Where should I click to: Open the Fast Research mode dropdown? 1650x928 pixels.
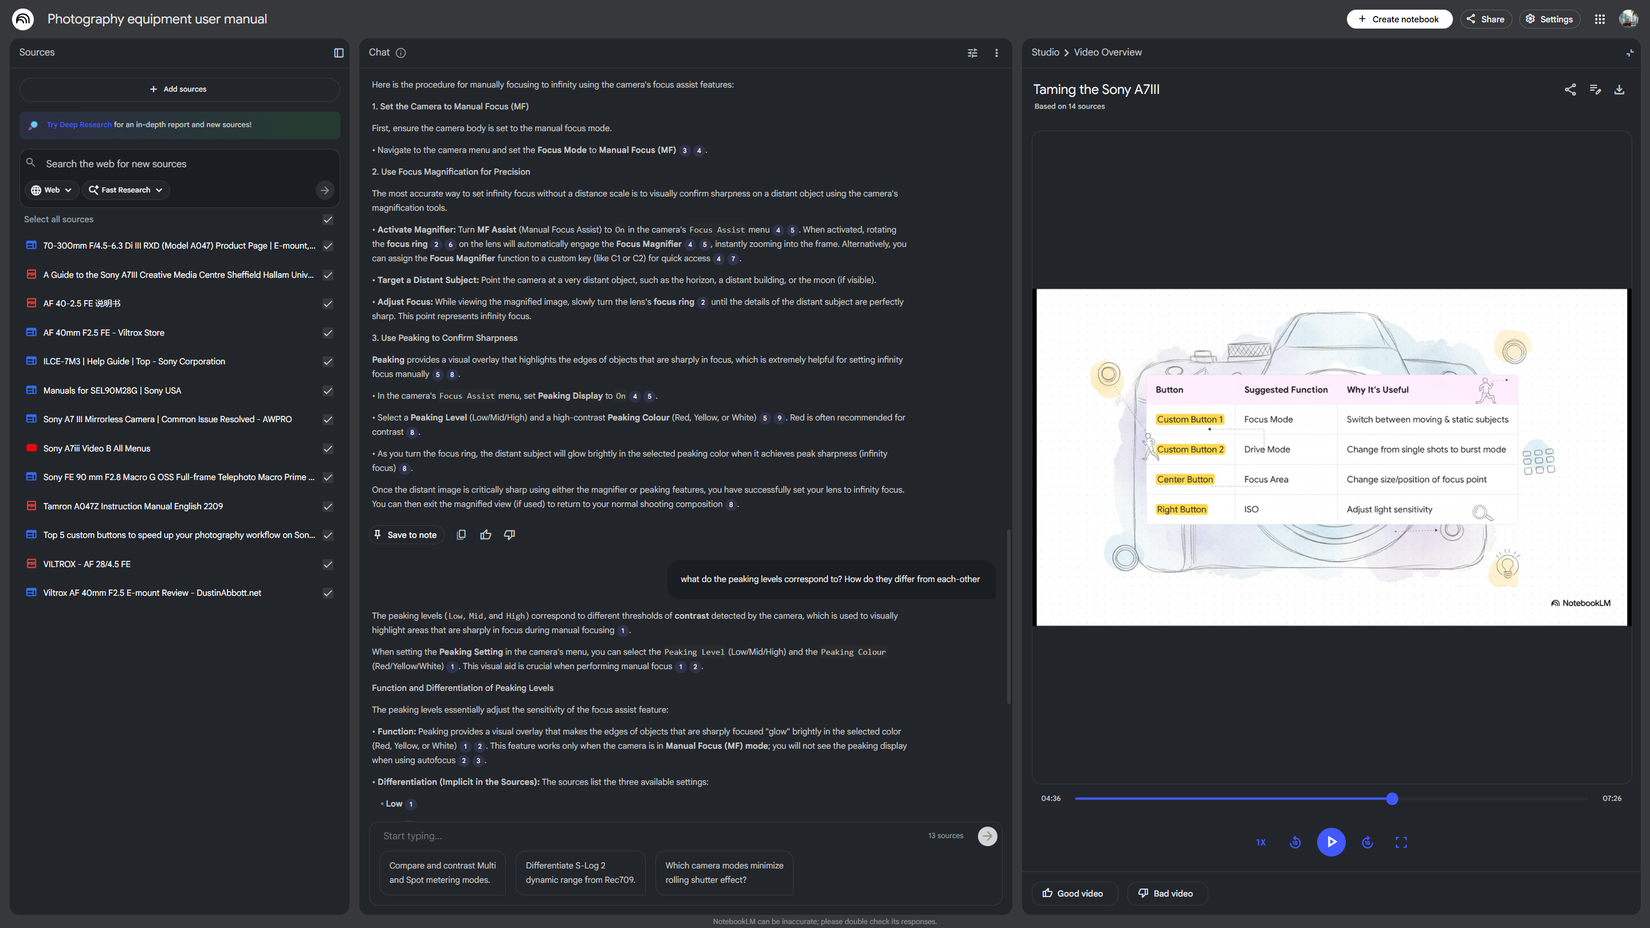point(125,190)
